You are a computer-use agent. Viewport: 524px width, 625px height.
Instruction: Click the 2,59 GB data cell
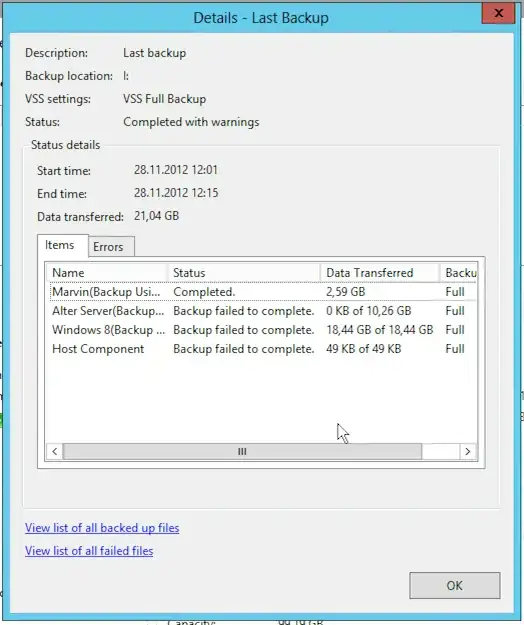[x=345, y=292]
